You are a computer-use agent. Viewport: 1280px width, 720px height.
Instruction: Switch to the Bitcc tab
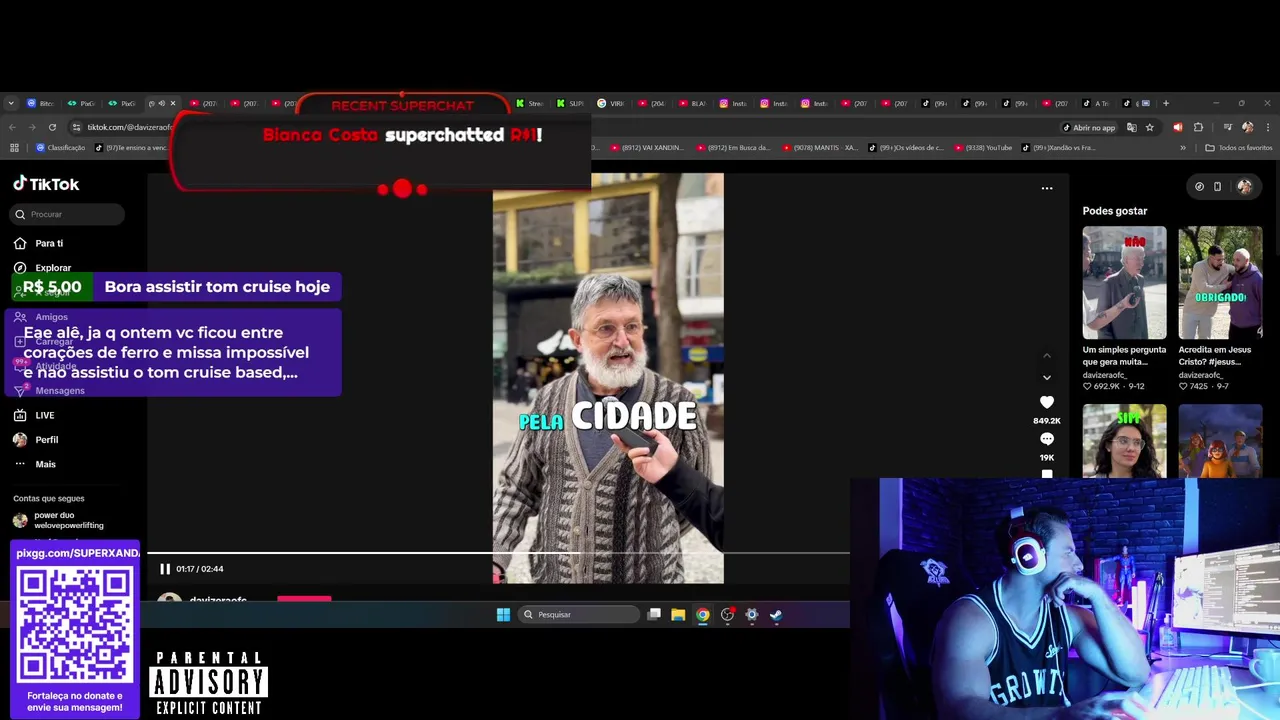[40, 103]
